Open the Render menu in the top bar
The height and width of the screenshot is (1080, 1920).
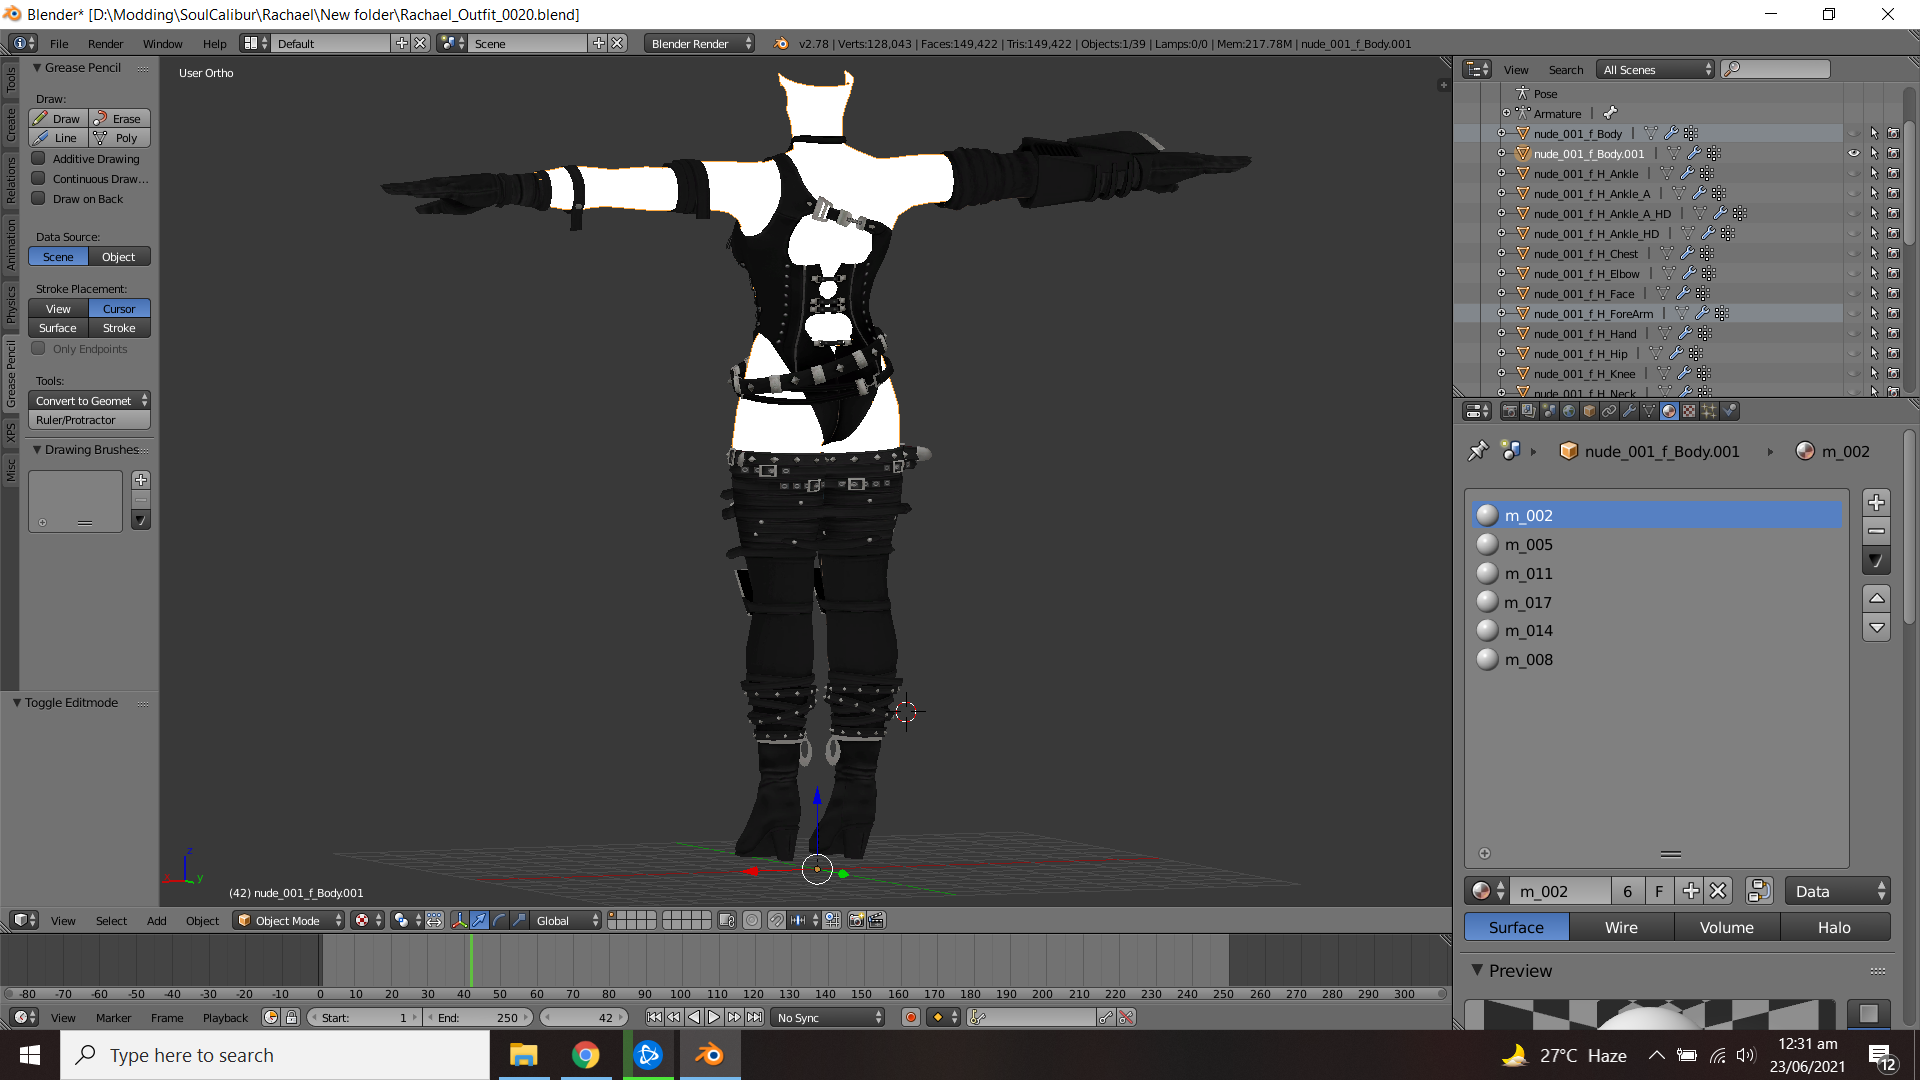click(105, 43)
